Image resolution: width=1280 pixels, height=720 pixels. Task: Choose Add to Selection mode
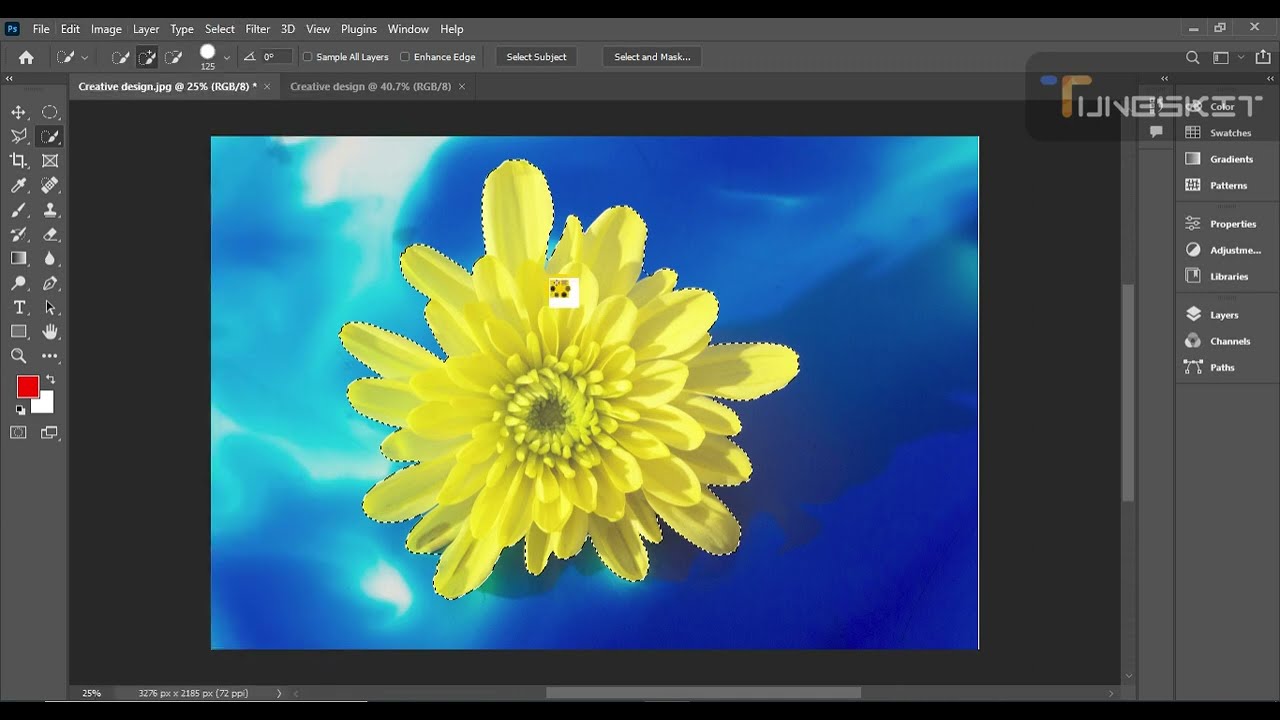pos(147,57)
